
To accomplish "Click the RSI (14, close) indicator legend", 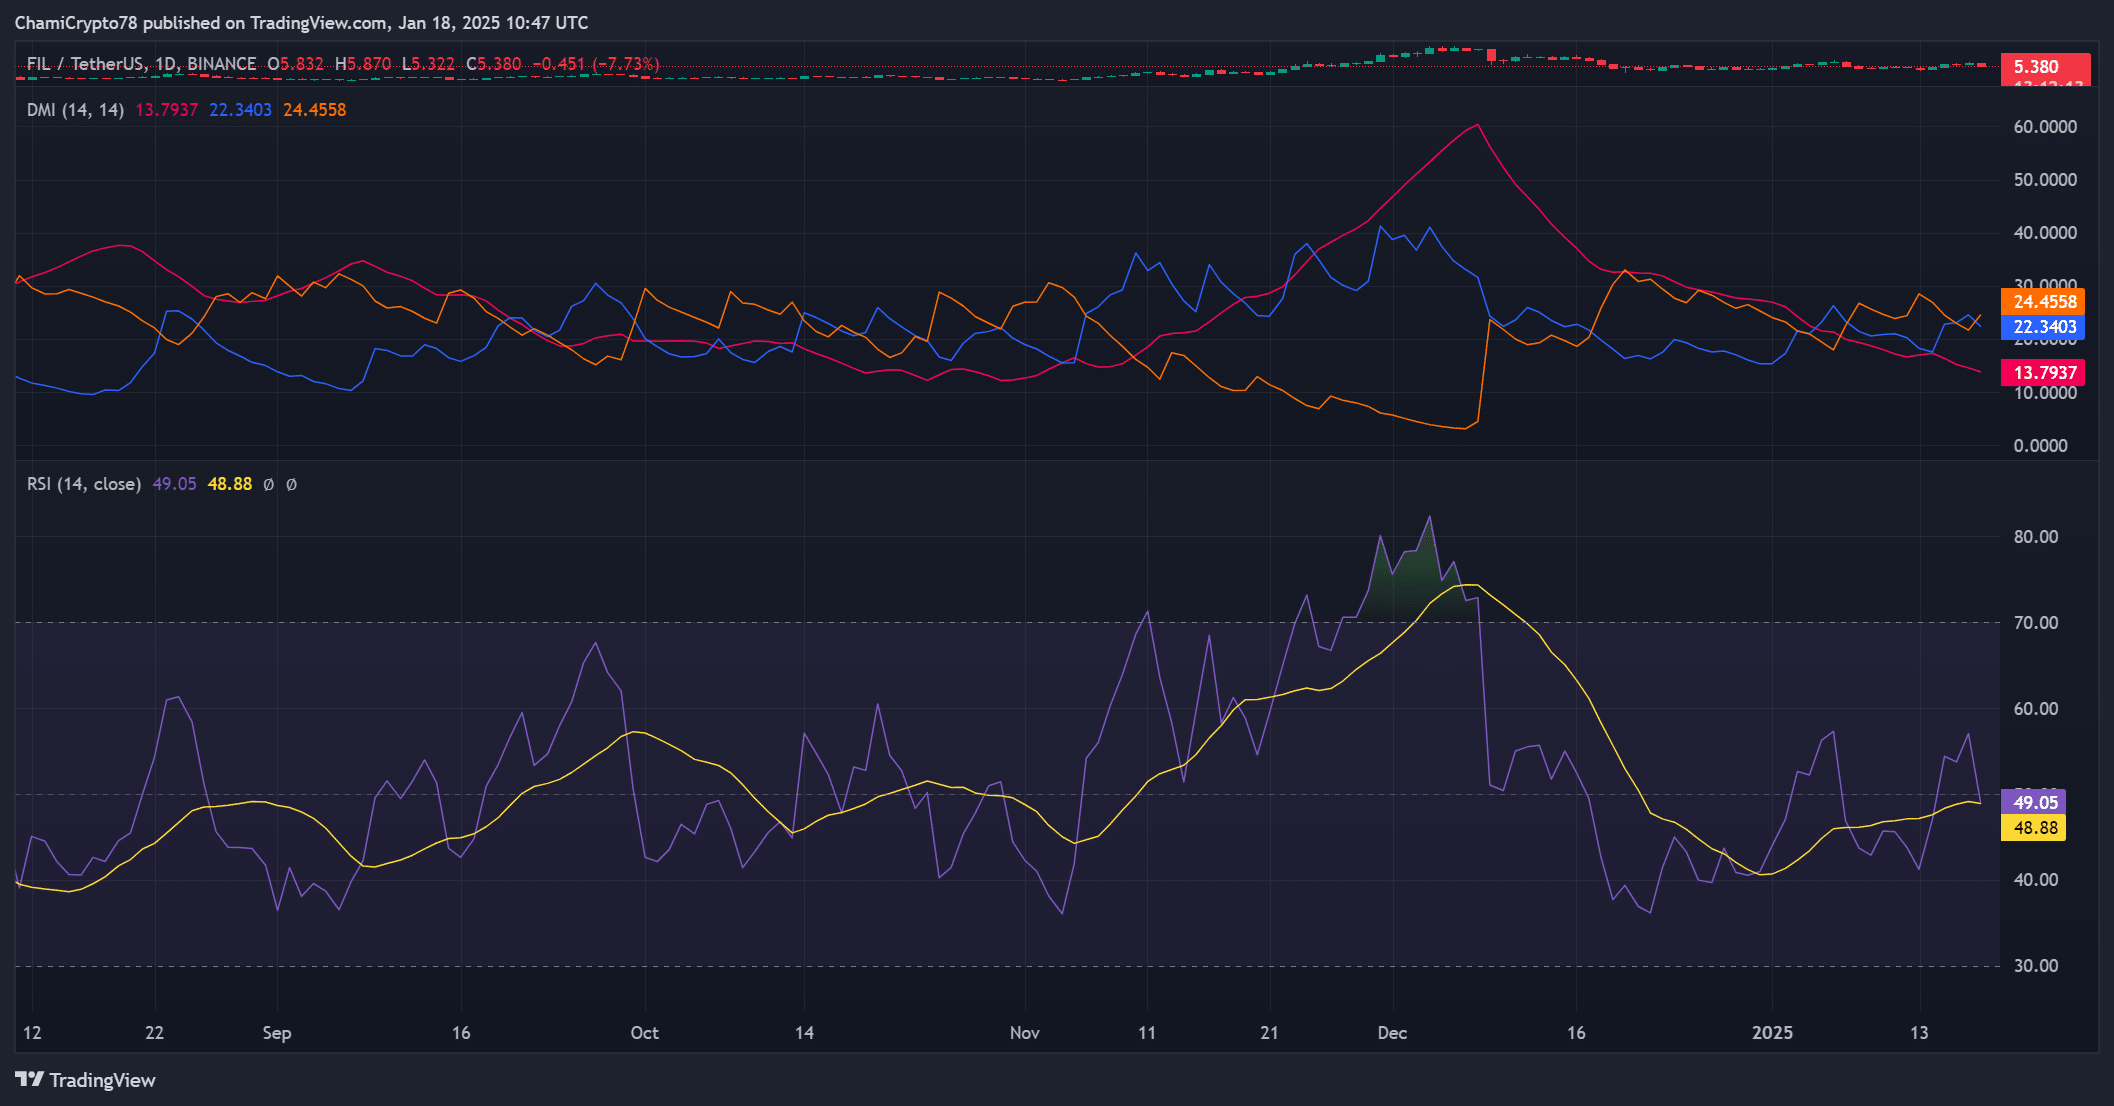I will [x=84, y=484].
